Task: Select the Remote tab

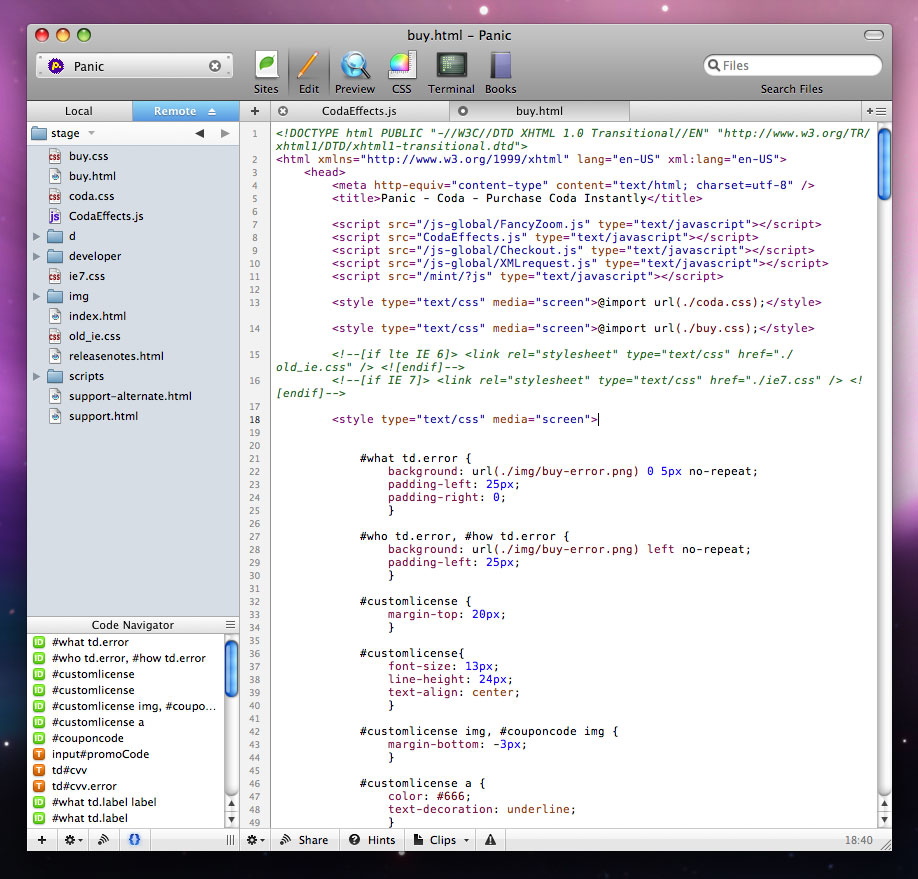Action: pyautogui.click(x=175, y=111)
